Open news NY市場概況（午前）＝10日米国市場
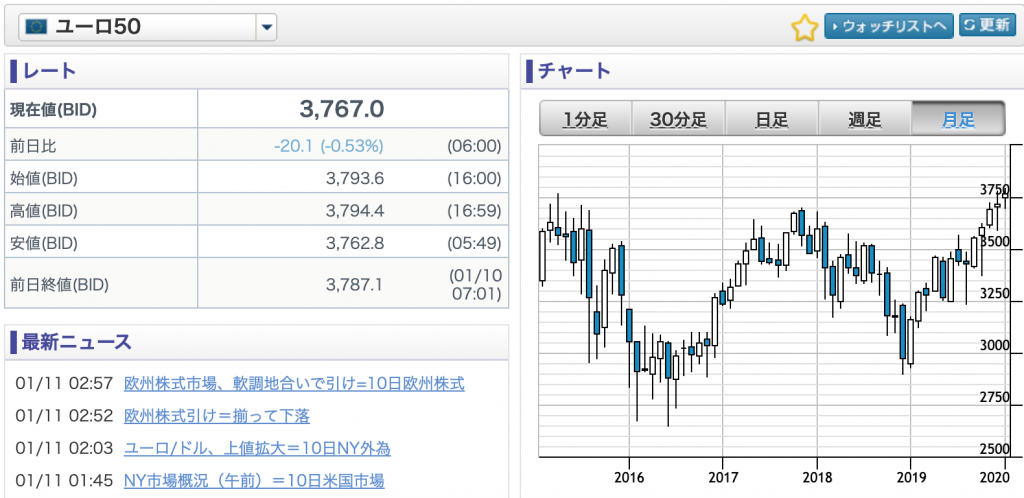The image size is (1024, 498). (253, 481)
